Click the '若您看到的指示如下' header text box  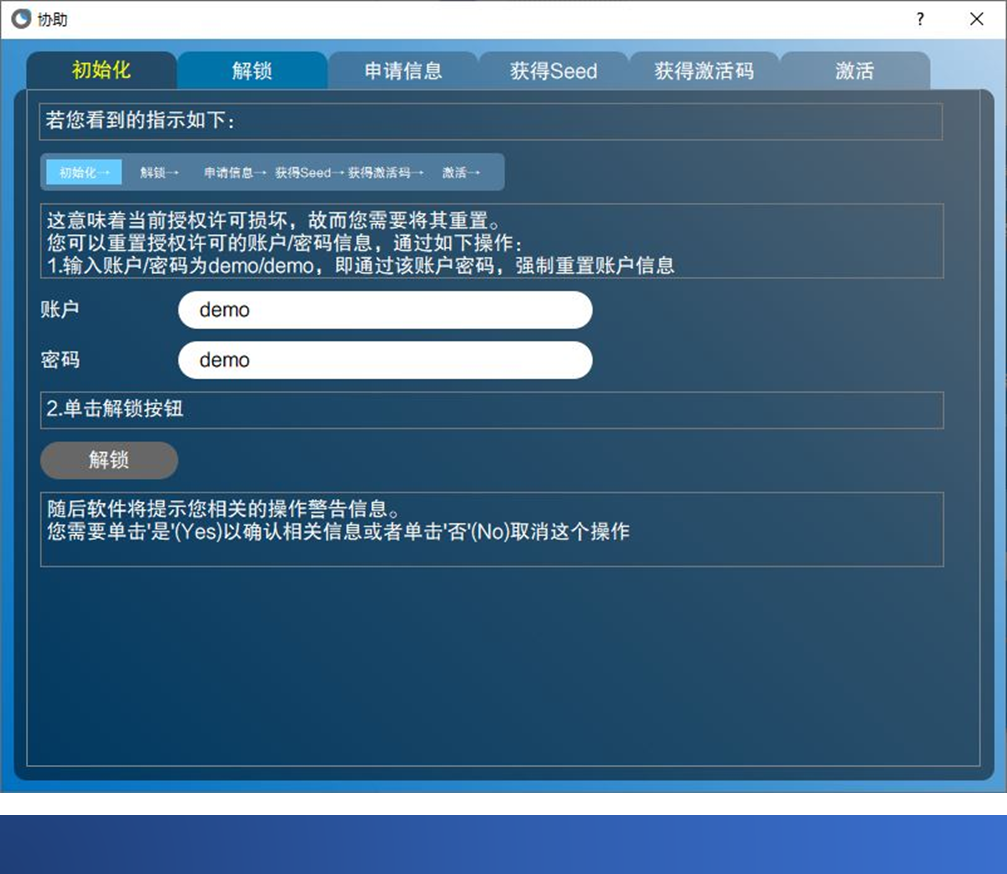coord(490,122)
